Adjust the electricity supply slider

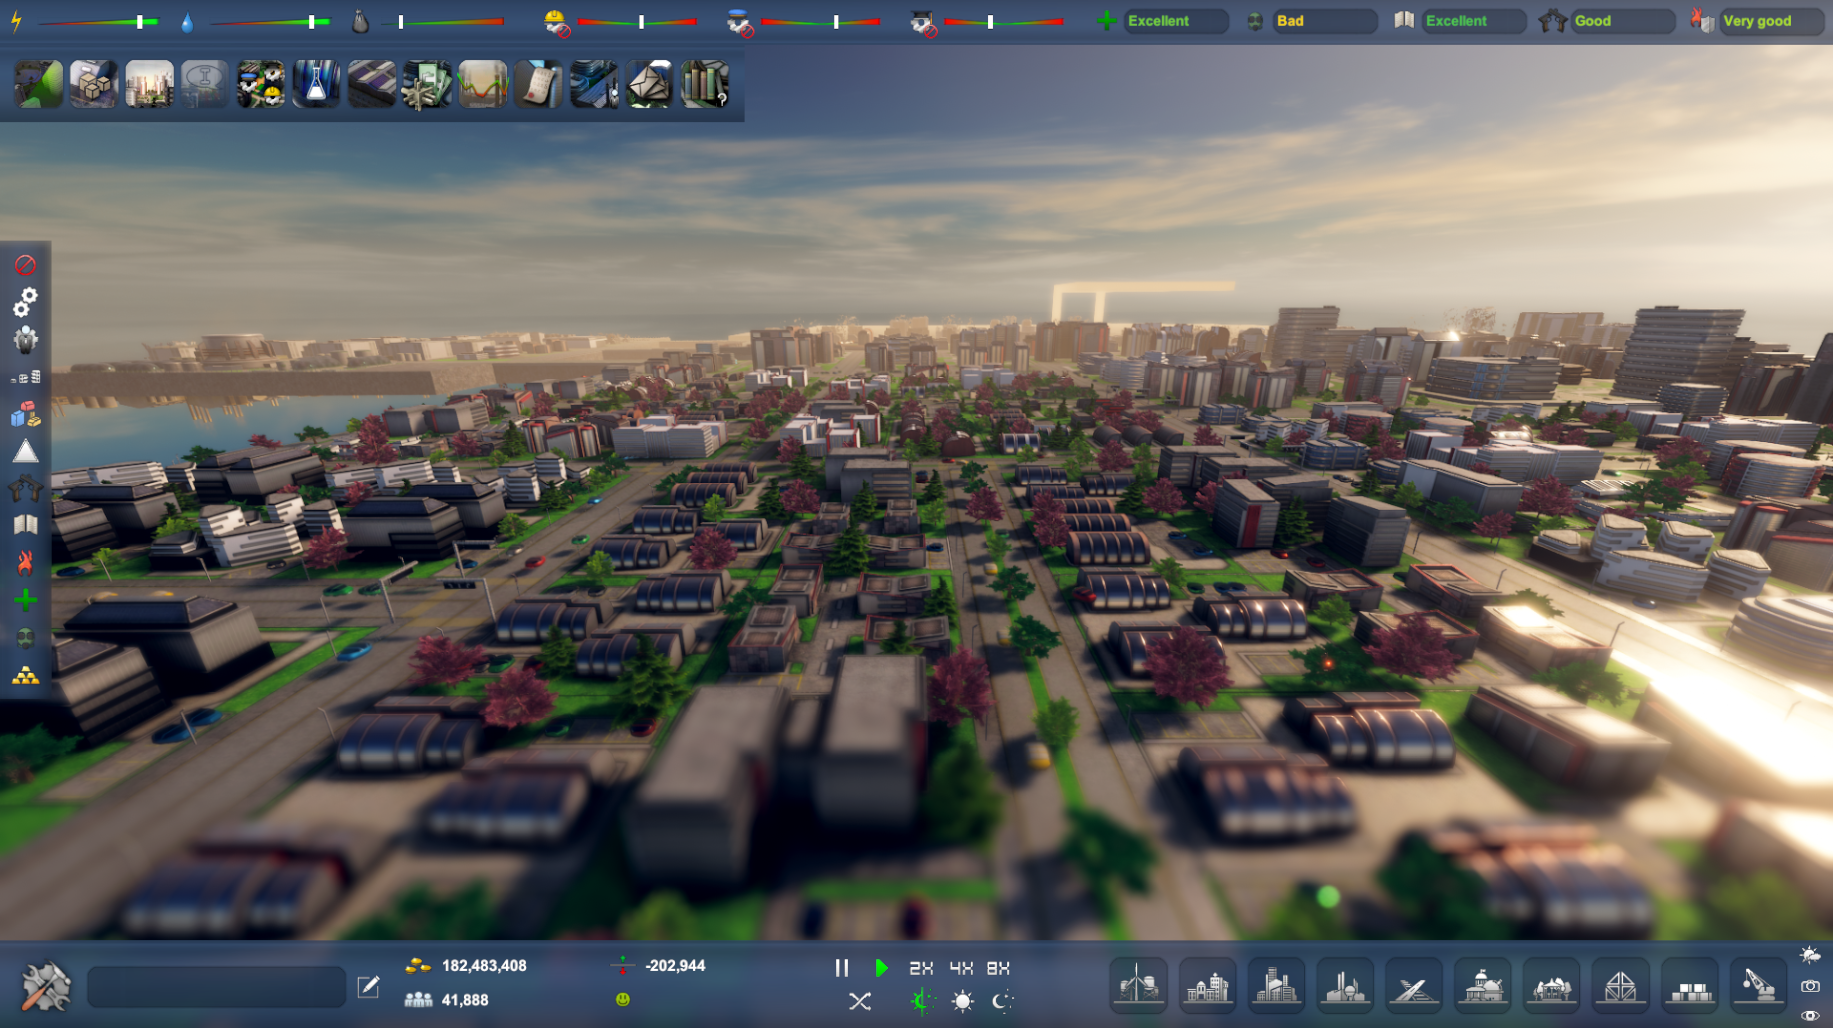(98, 21)
